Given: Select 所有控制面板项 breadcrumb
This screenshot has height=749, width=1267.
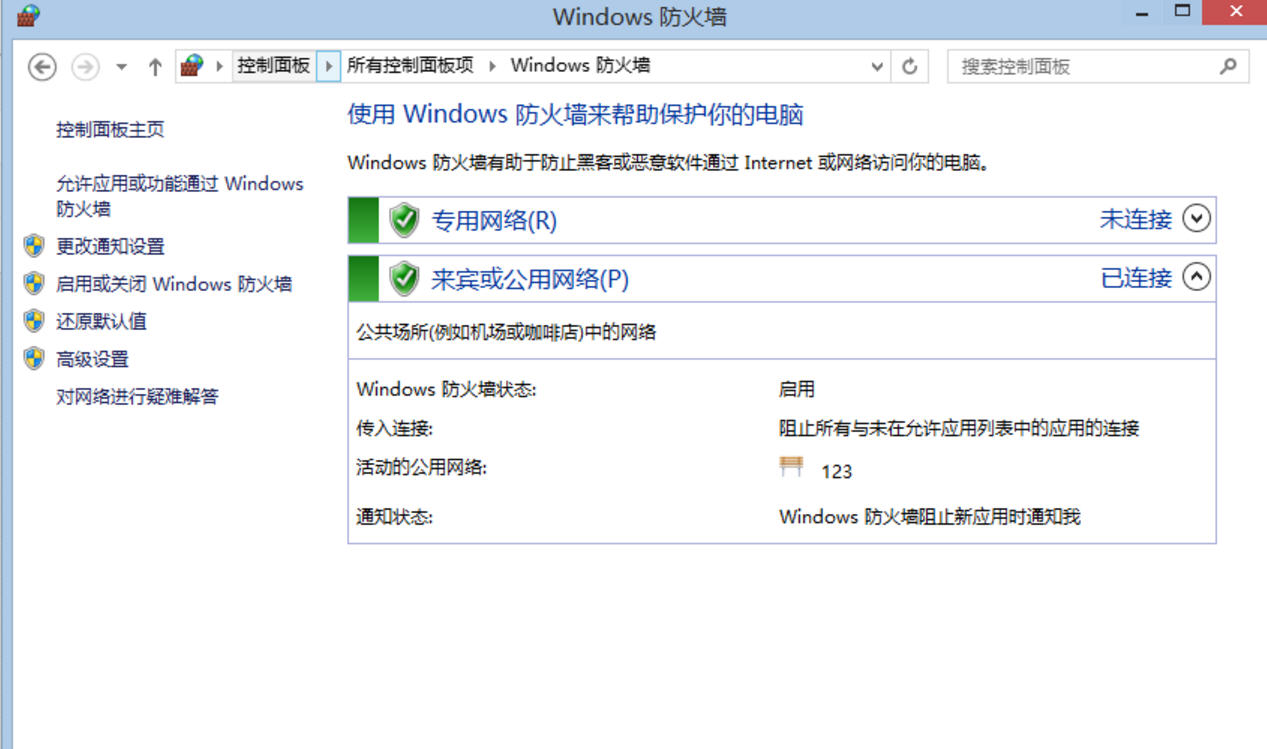Looking at the screenshot, I should coord(410,66).
